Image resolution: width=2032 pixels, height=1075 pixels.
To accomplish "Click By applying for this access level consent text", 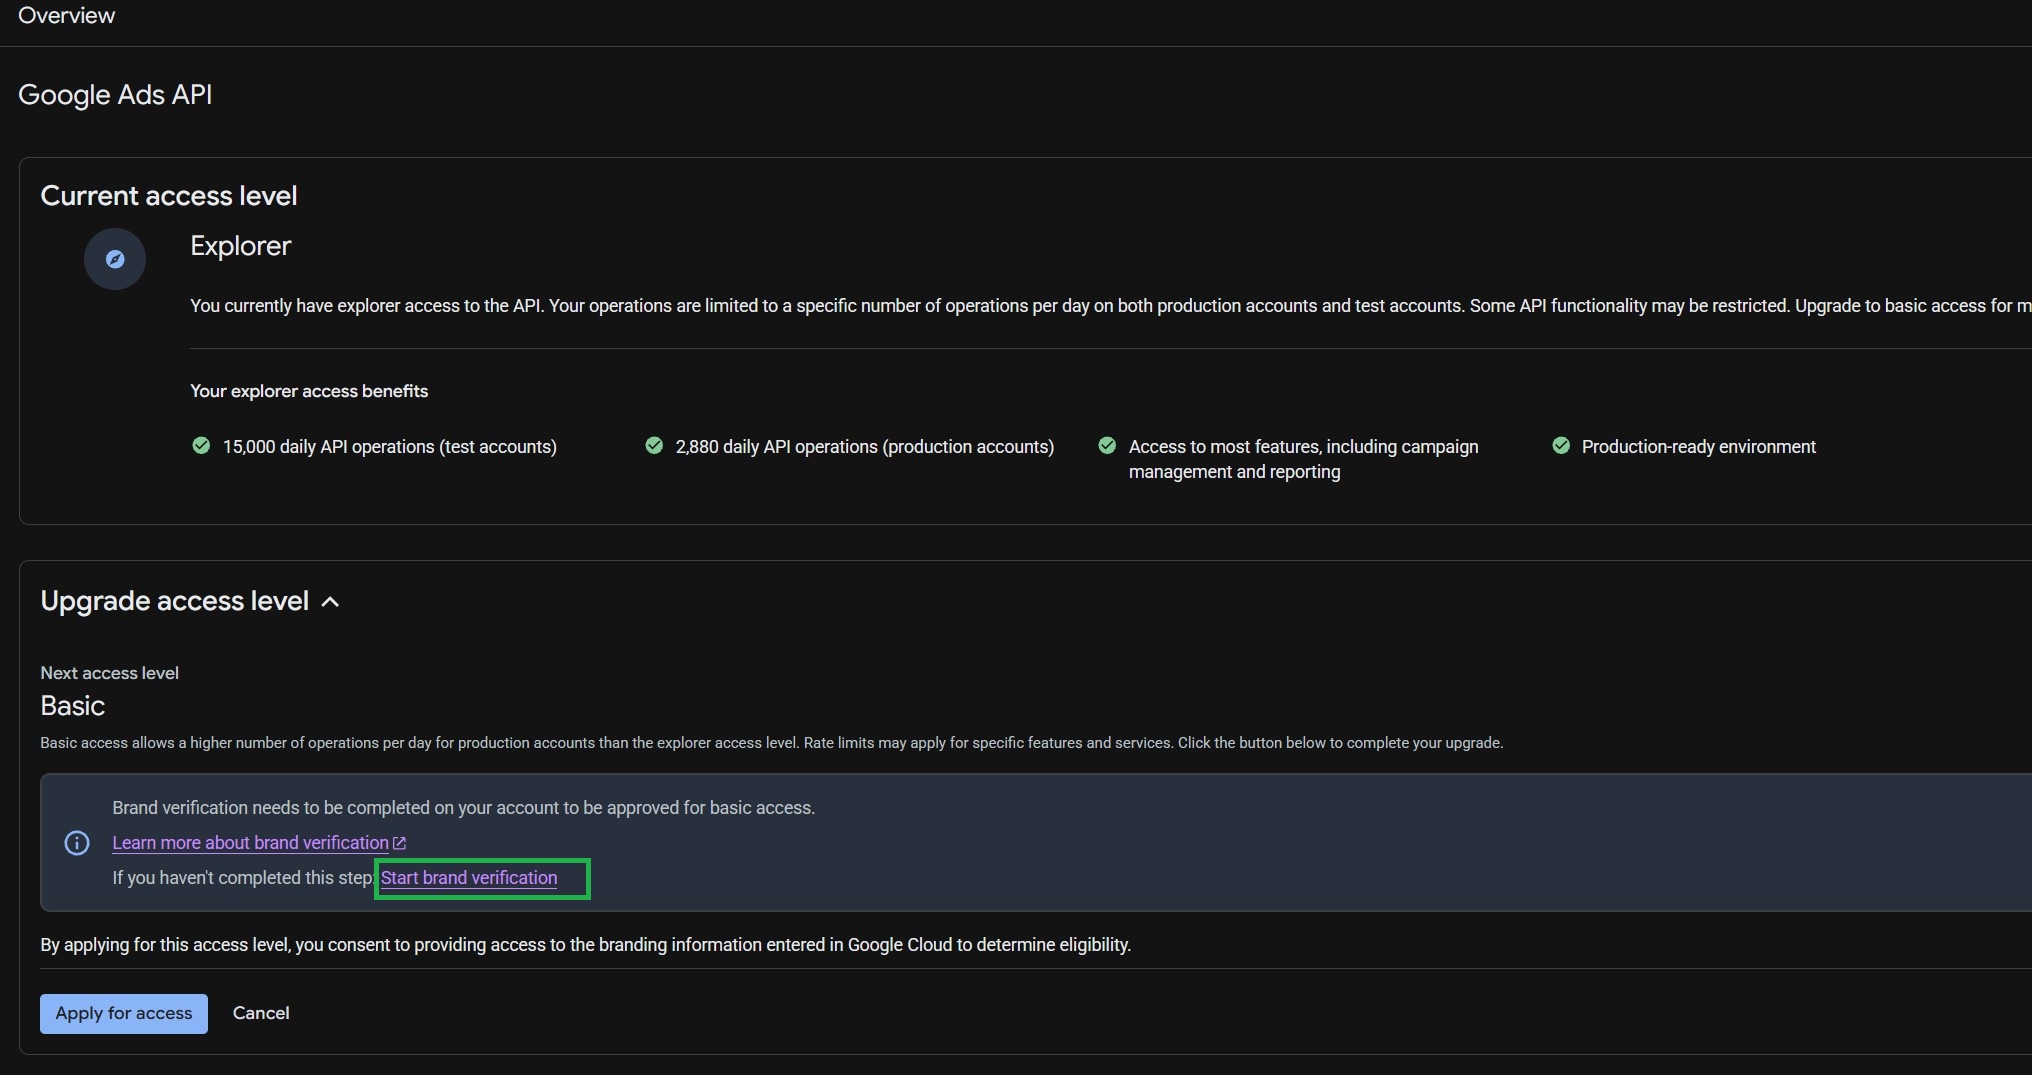I will (x=586, y=945).
